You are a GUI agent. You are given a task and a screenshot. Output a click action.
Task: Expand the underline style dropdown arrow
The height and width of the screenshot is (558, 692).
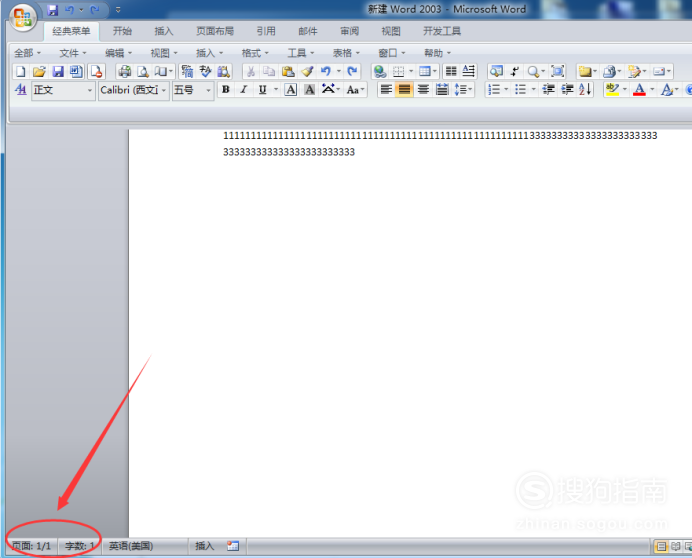[276, 90]
